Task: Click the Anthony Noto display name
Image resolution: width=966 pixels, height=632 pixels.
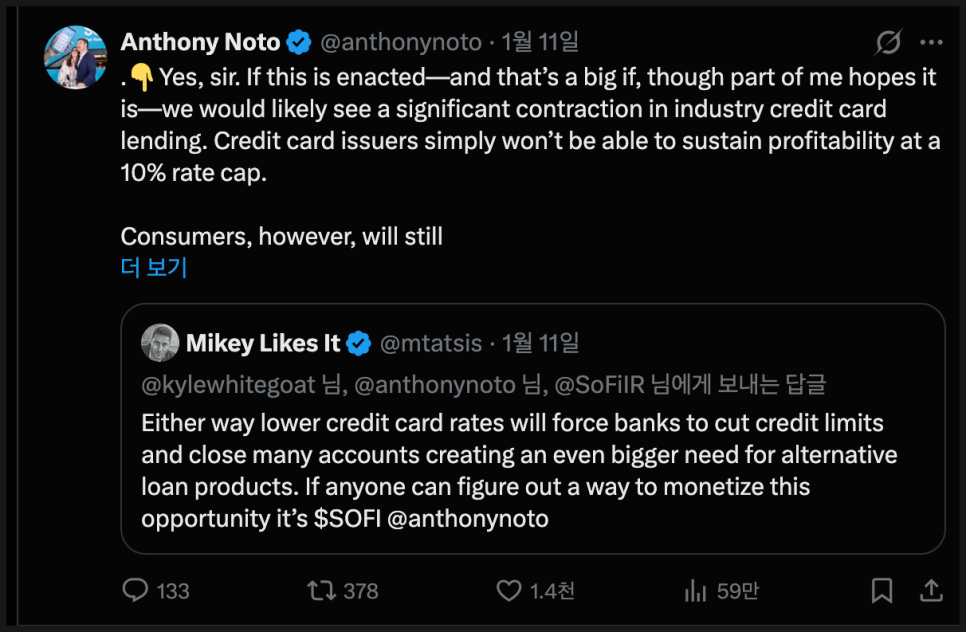Action: 201,42
